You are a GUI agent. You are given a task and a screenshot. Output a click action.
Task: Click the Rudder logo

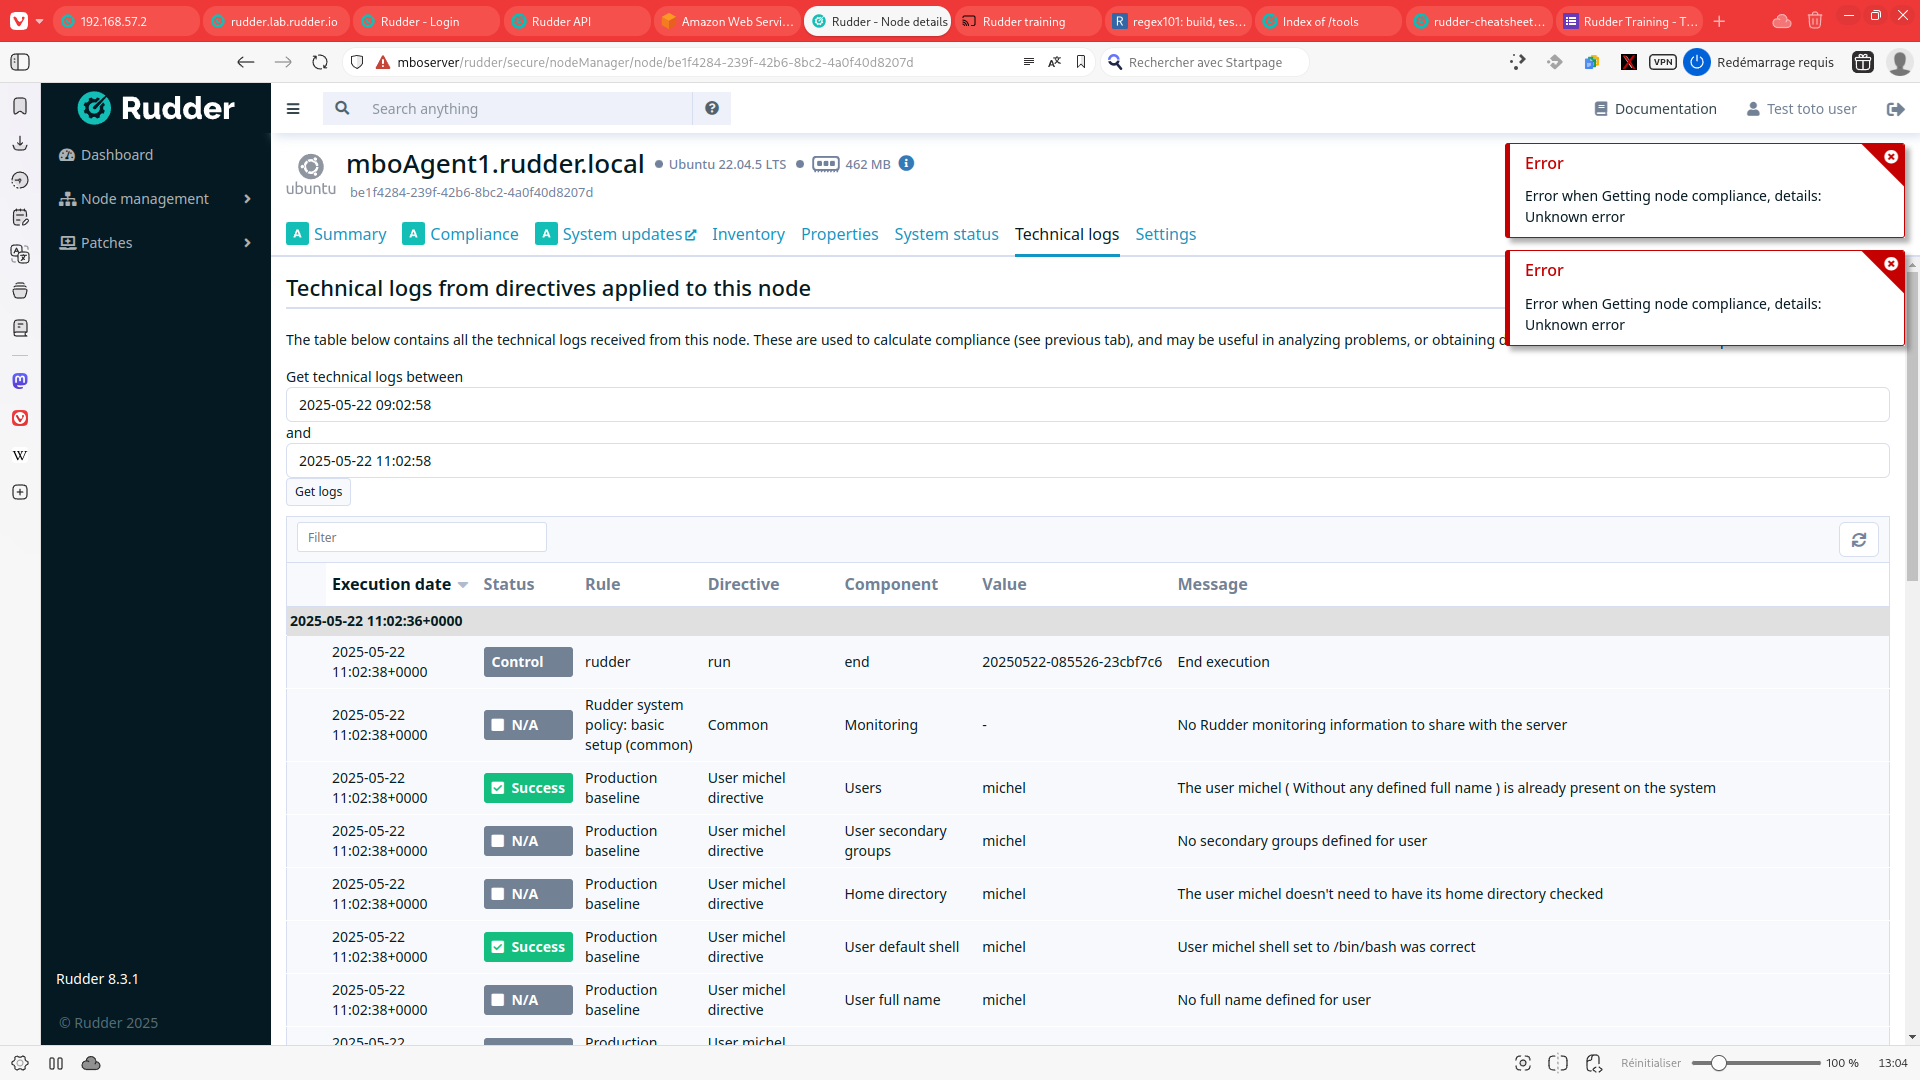point(156,108)
